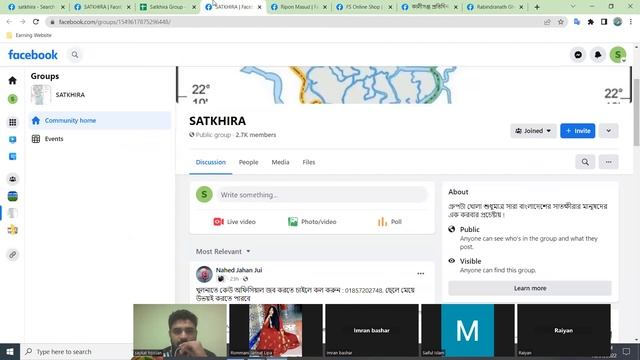Image resolution: width=640 pixels, height=360 pixels.
Task: Open the Messenger icon
Action: point(578,55)
